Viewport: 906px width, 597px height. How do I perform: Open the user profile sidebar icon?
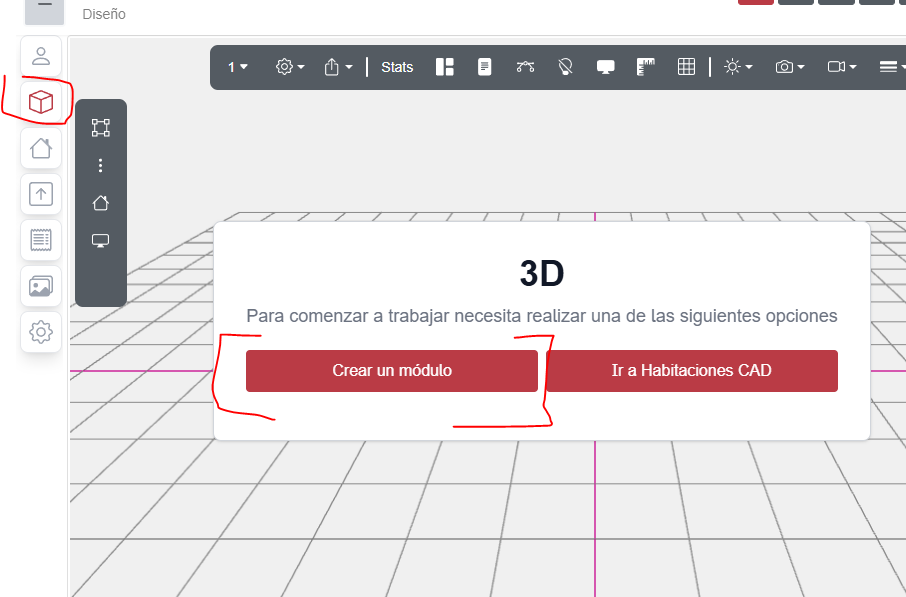41,56
